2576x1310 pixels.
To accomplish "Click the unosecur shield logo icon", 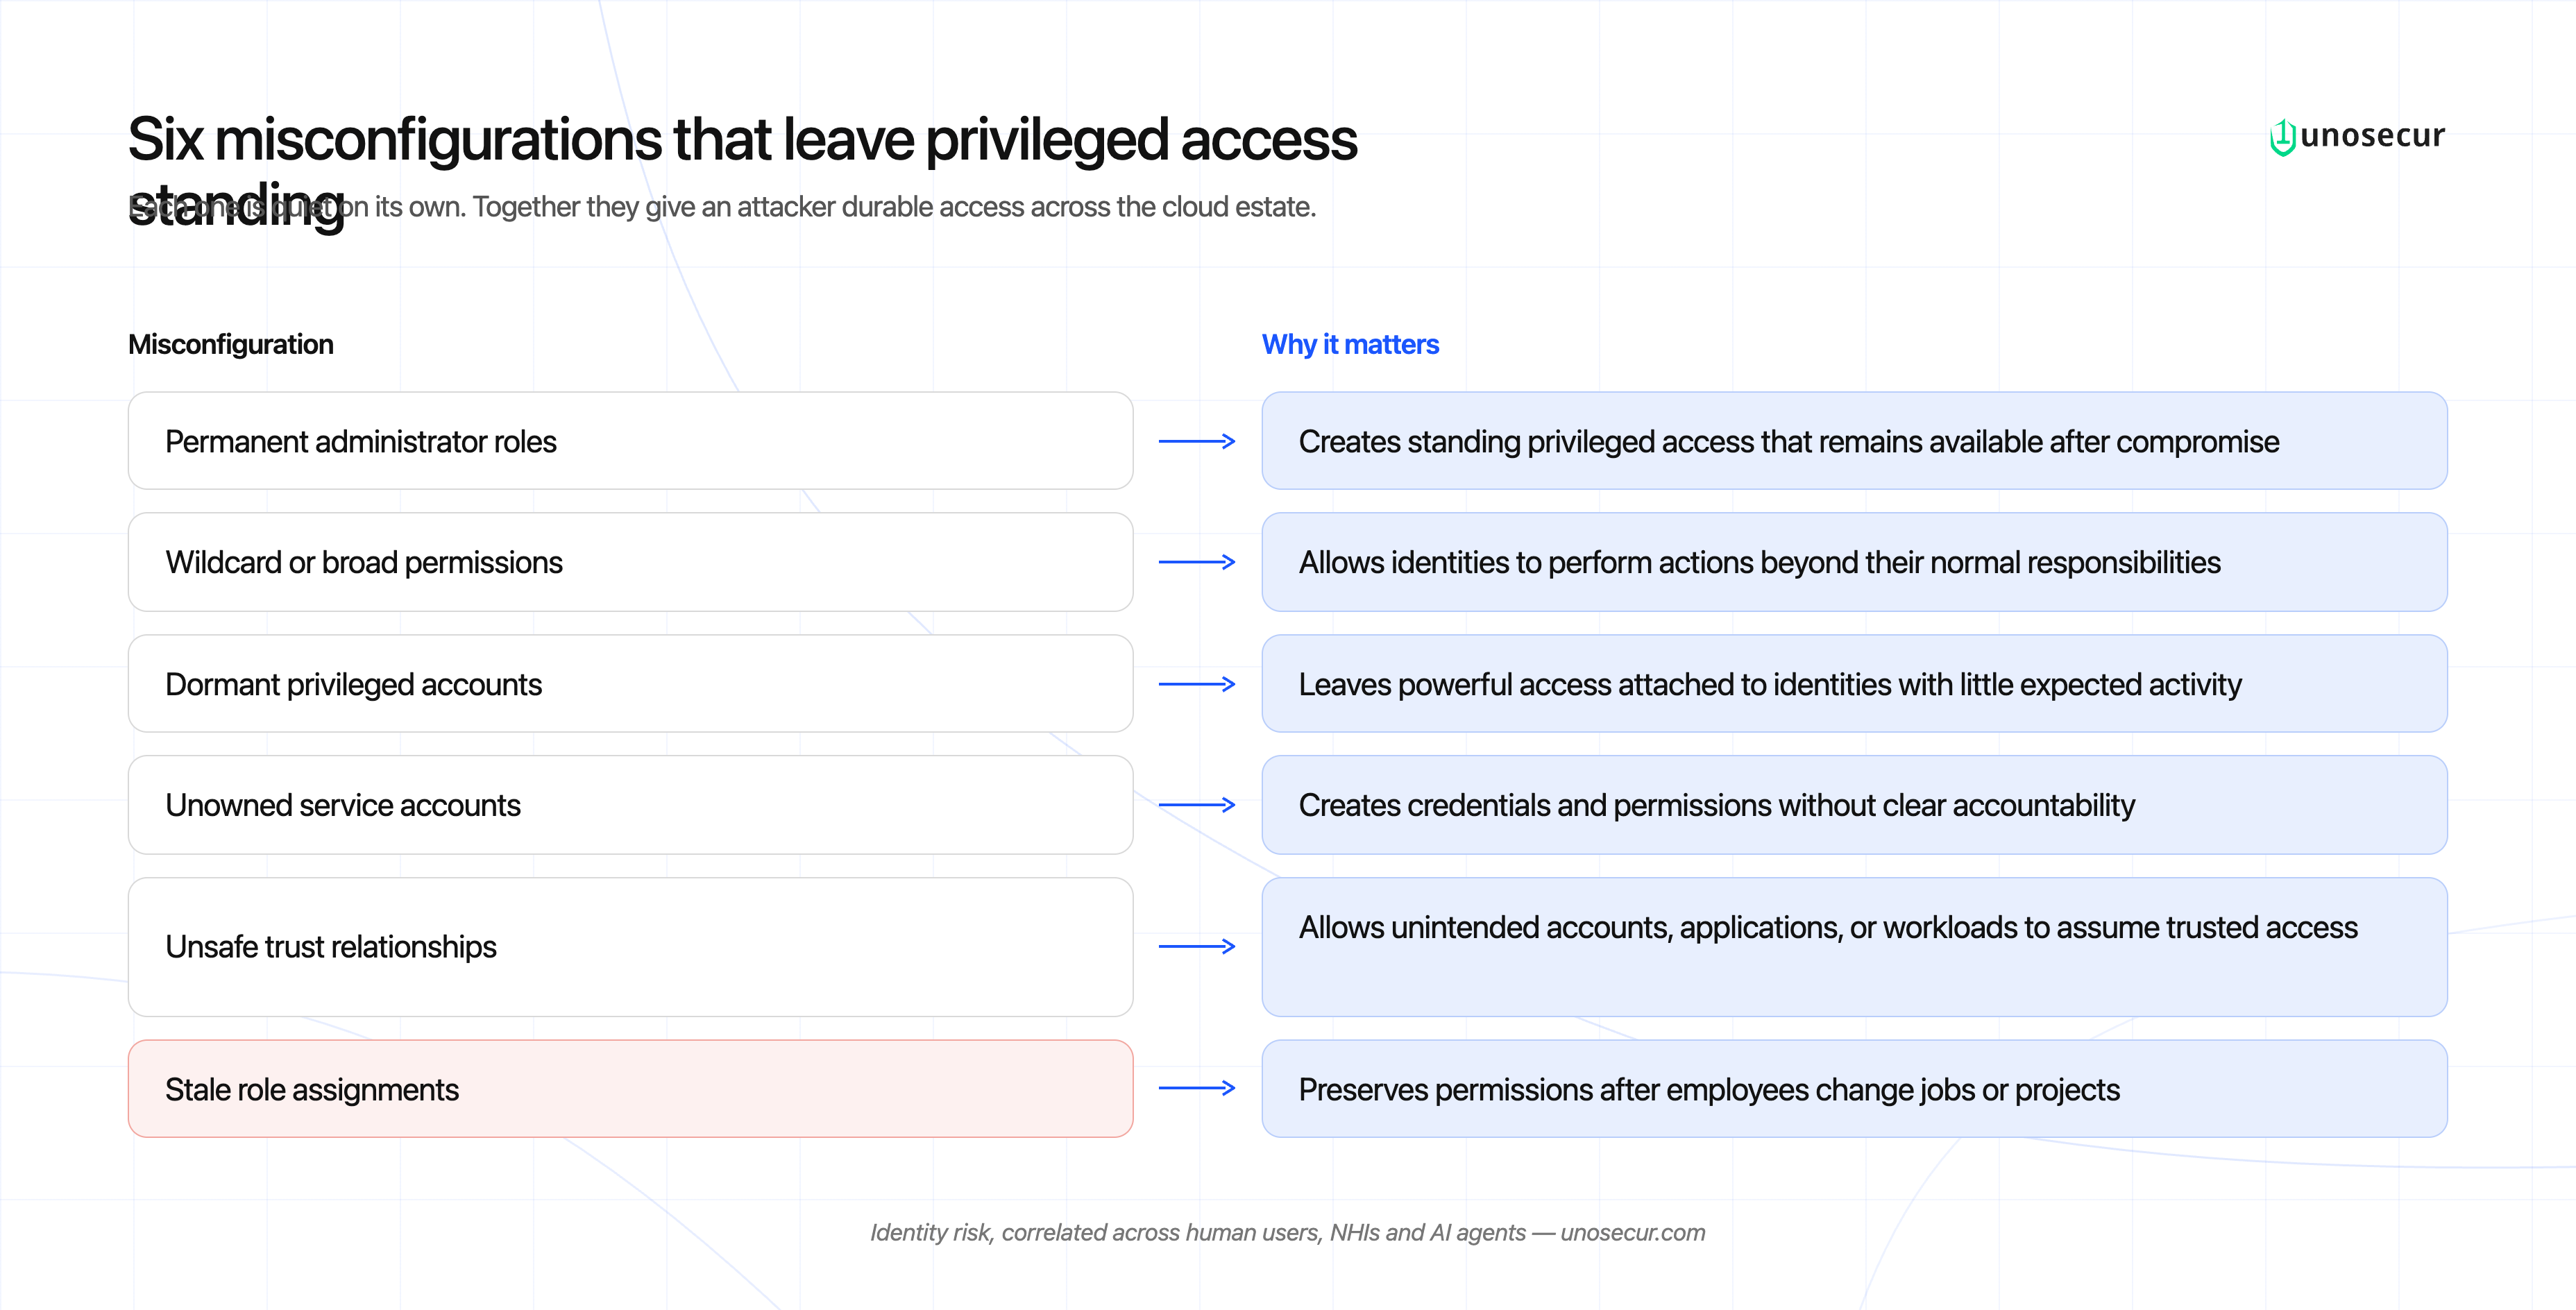I will 2282,137.
